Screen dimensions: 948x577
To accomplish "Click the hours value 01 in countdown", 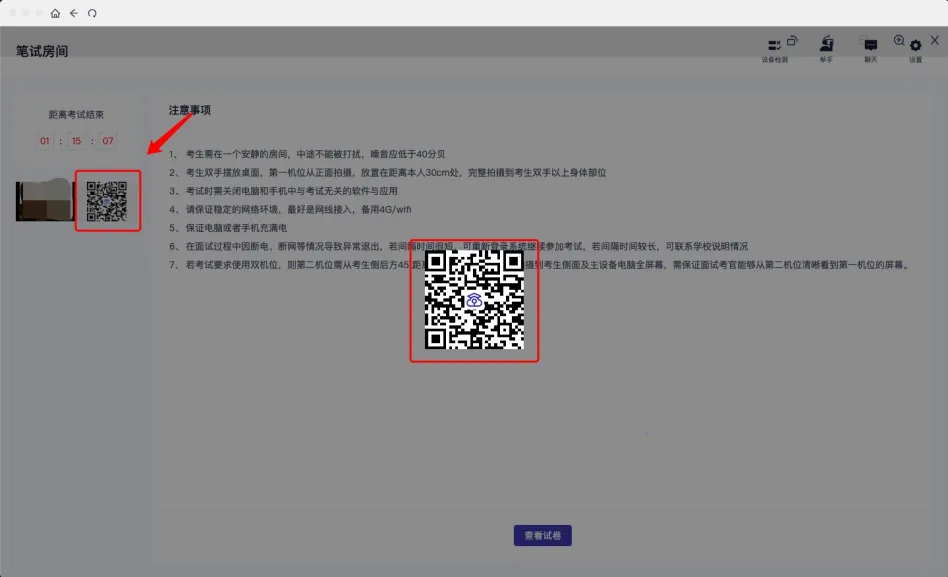I will 45,141.
